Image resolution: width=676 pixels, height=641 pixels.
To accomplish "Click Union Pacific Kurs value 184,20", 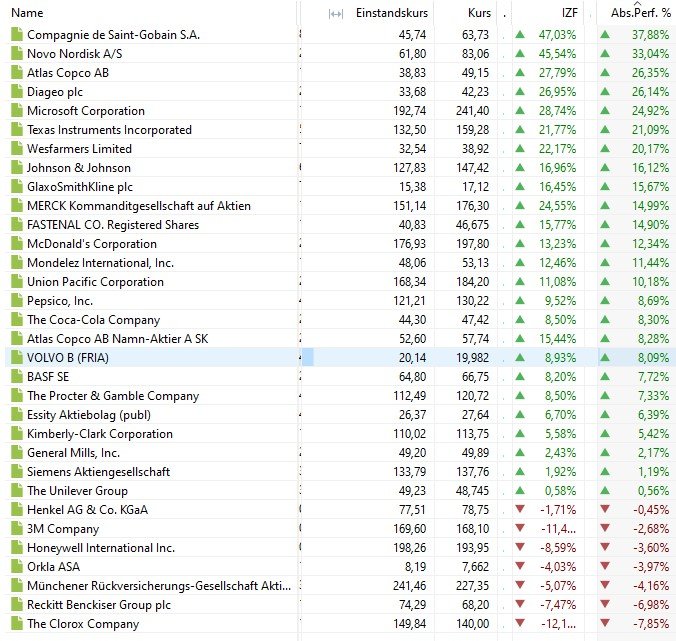I will (473, 281).
